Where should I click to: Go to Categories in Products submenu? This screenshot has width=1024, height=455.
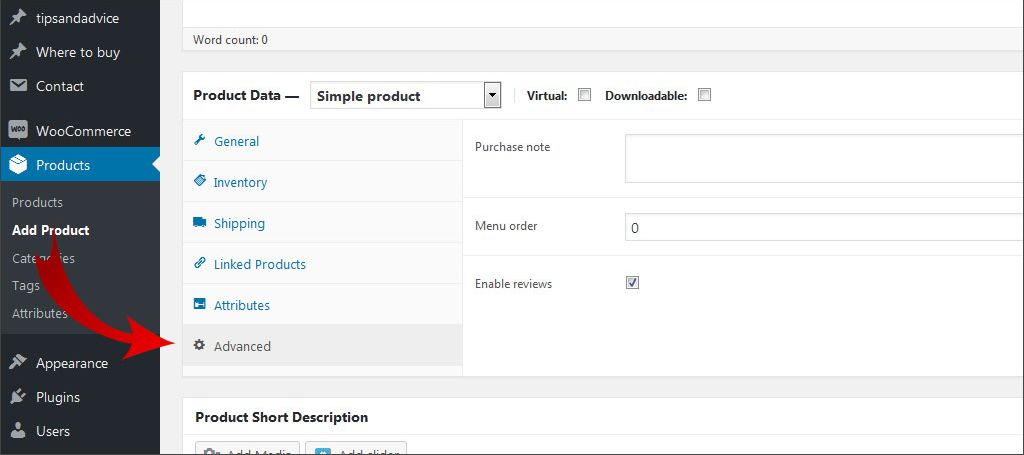point(43,258)
